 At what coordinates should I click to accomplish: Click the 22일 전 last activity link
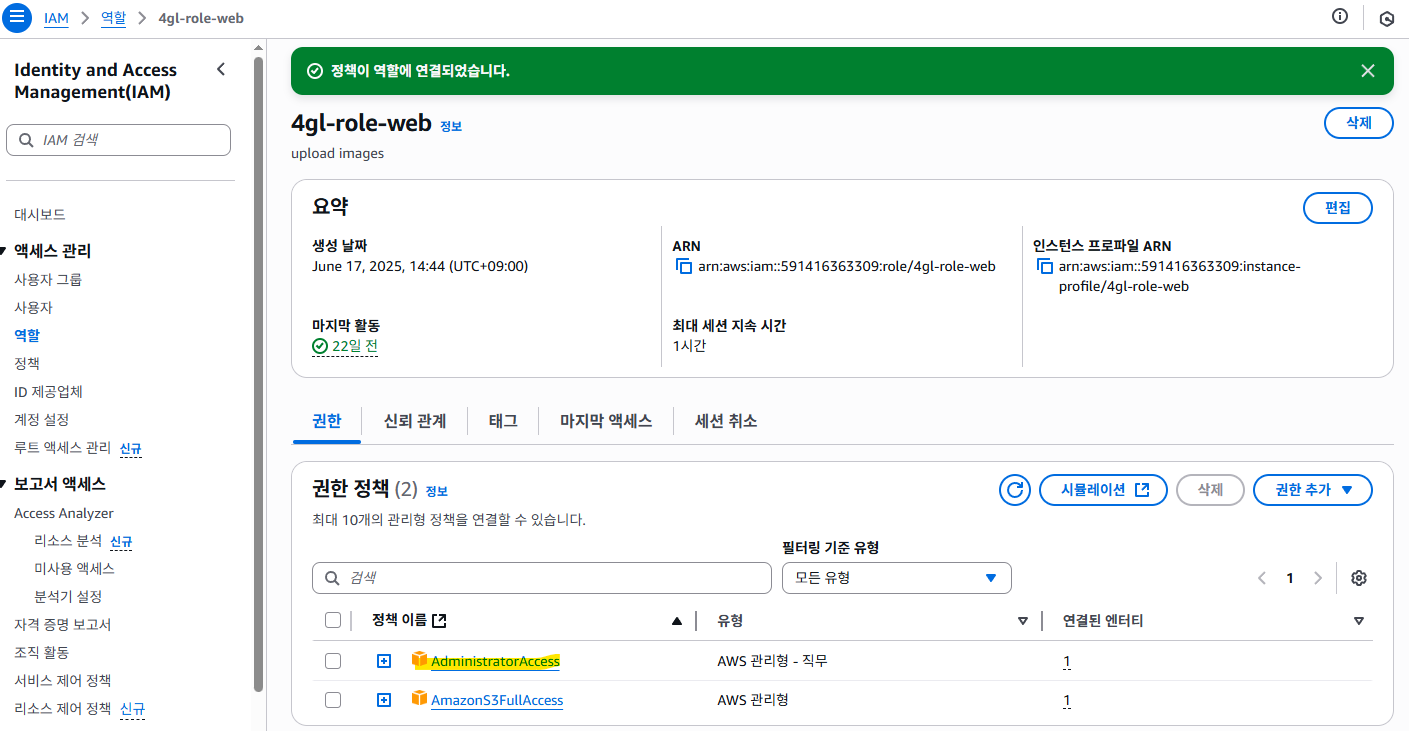coord(355,346)
